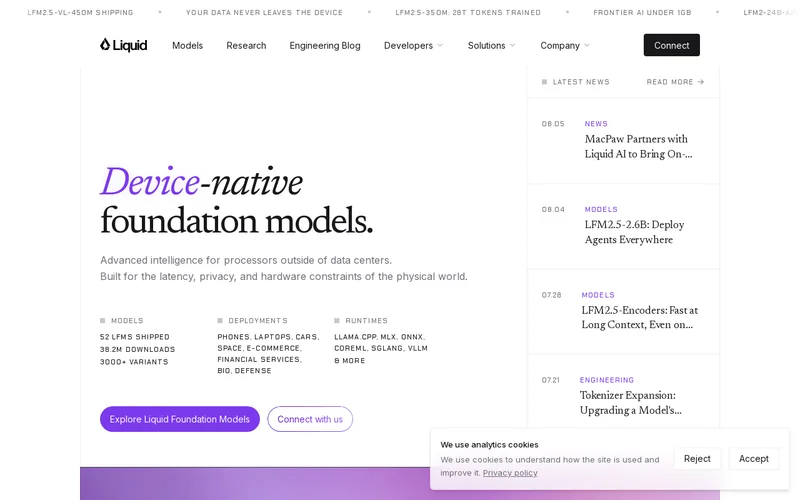Reject analytics cookies
Viewport: 800px width, 500px height.
697,459
